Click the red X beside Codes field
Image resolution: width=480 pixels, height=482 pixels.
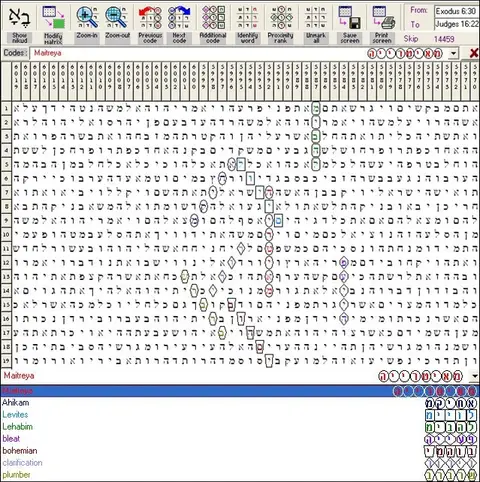(x=474, y=53)
